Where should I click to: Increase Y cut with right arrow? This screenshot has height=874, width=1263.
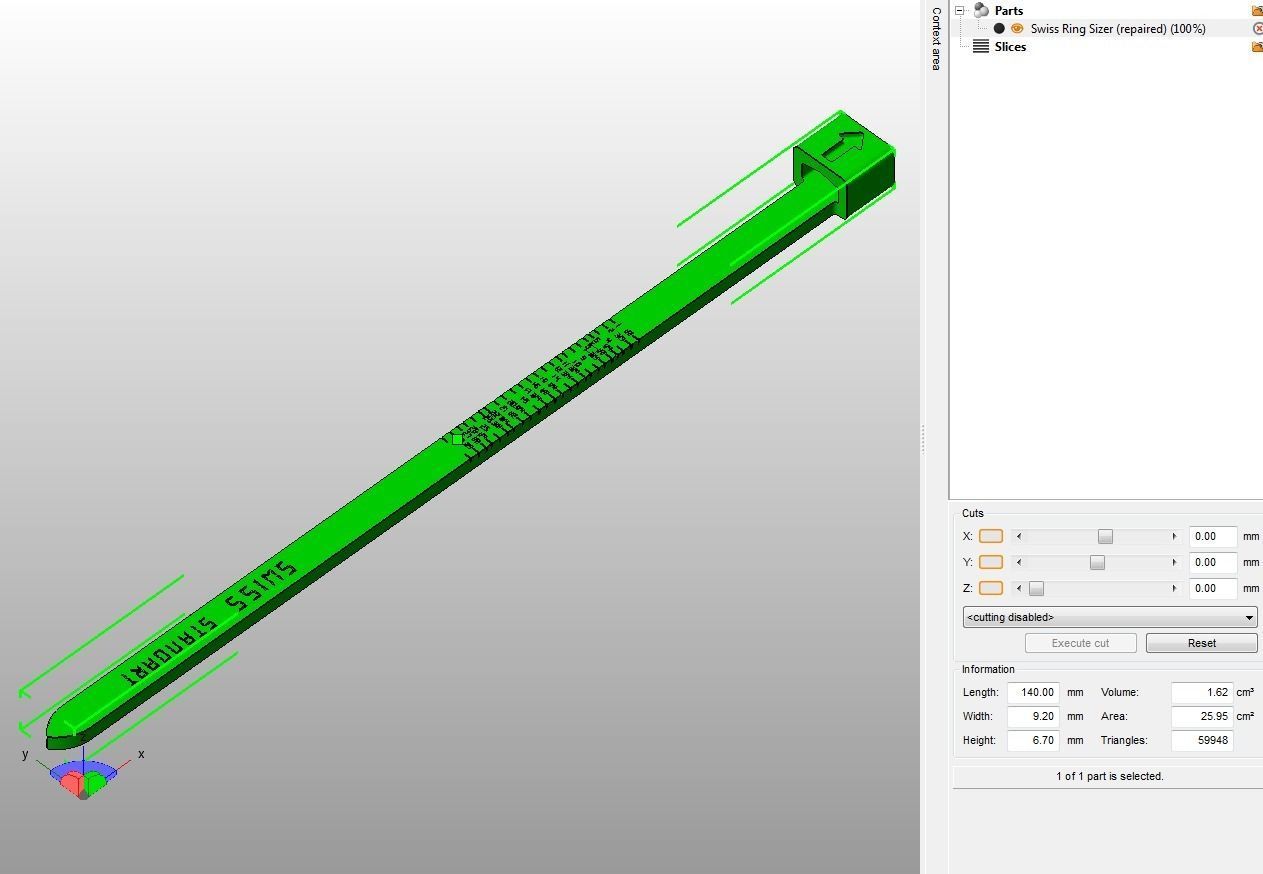point(1174,562)
